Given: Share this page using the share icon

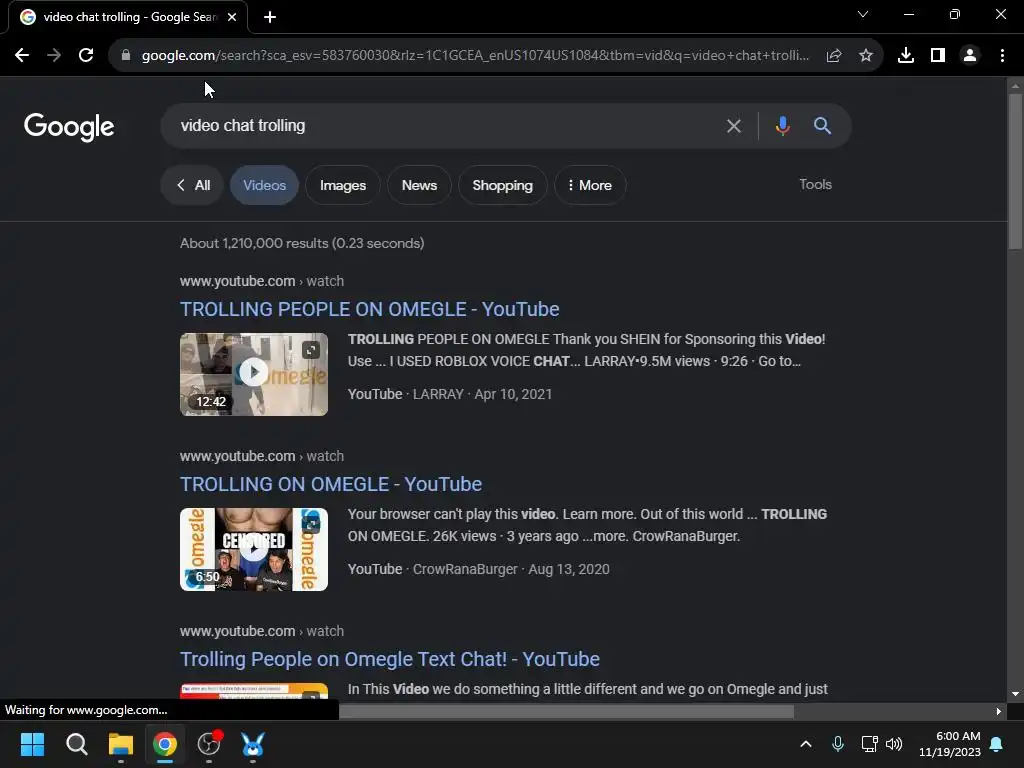Looking at the screenshot, I should [x=834, y=56].
